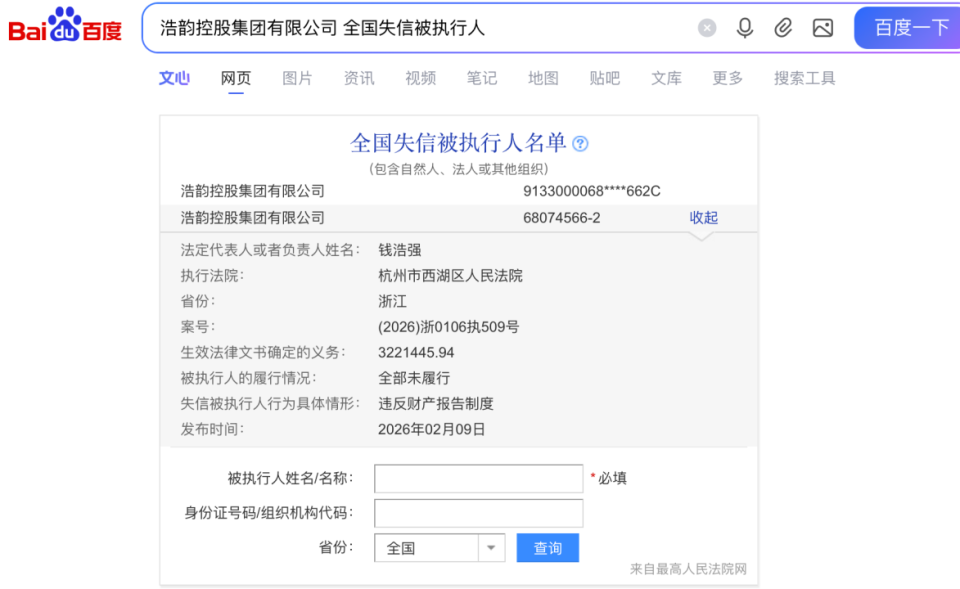The image size is (960, 589).
Task: Expand the row with code 9133000068****662C
Action: click(459, 191)
